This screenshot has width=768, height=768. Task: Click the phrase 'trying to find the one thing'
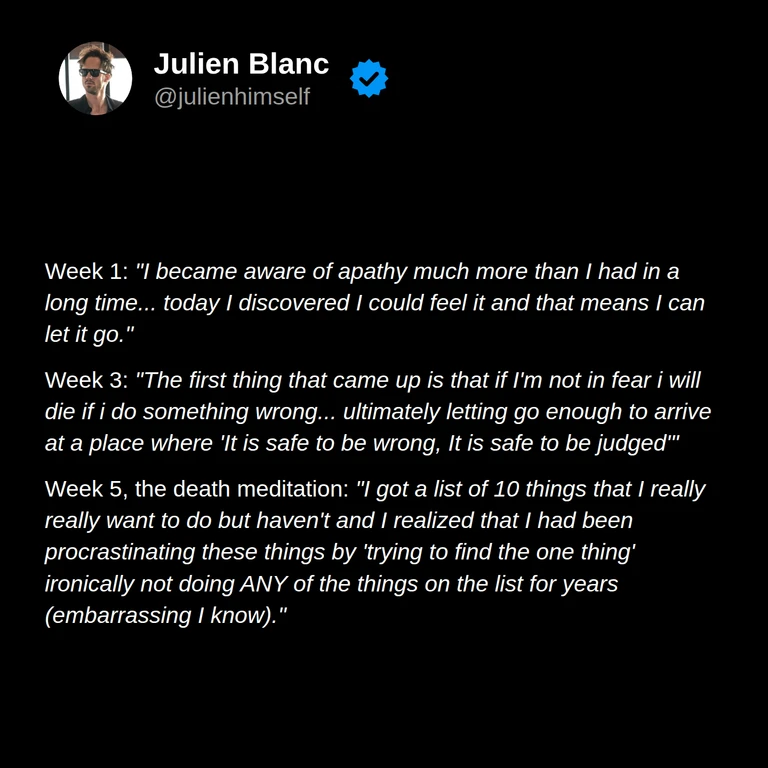[498, 552]
